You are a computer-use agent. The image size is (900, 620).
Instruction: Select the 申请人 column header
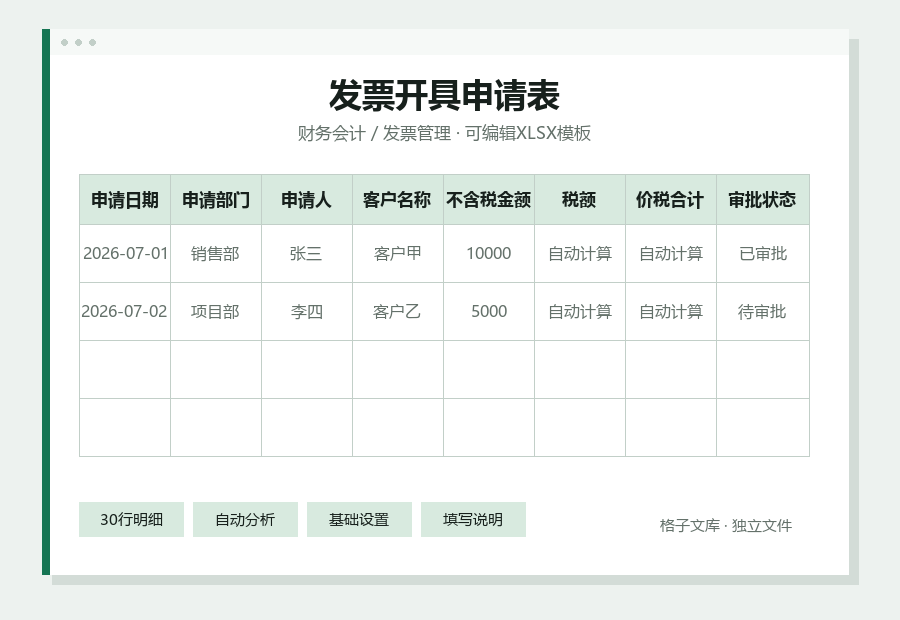(307, 200)
